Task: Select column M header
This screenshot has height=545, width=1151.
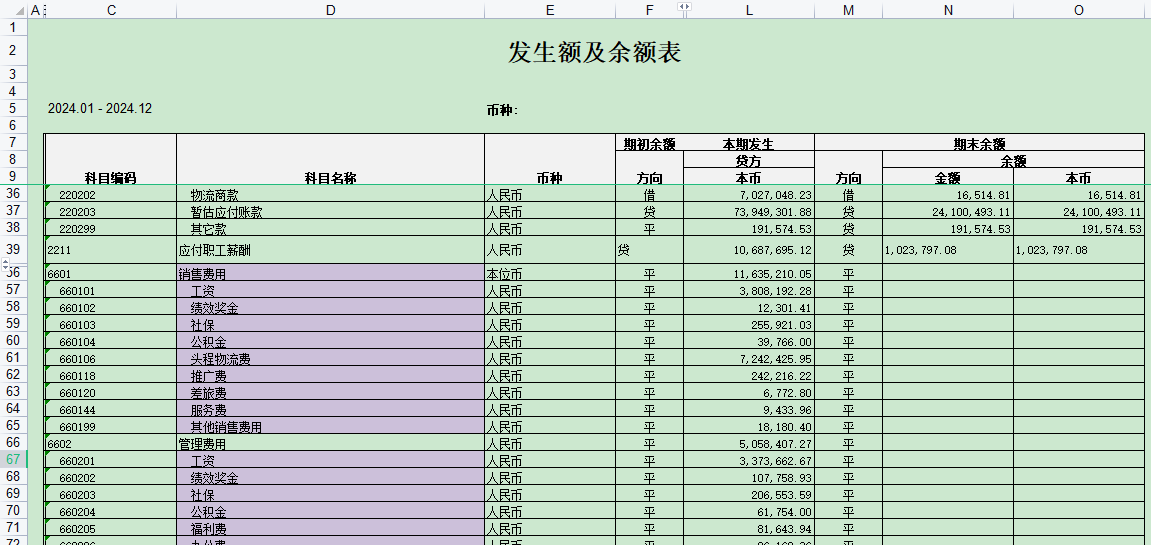Action: (849, 10)
